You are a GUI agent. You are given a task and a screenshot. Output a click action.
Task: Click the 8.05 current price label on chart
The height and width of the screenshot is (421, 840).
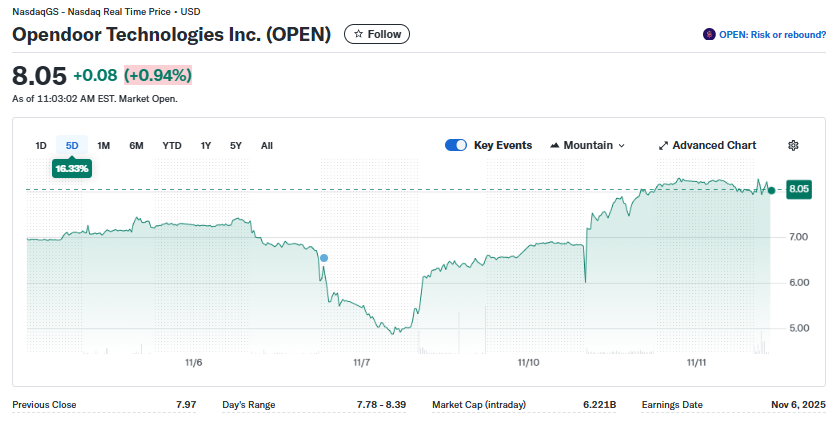click(799, 189)
